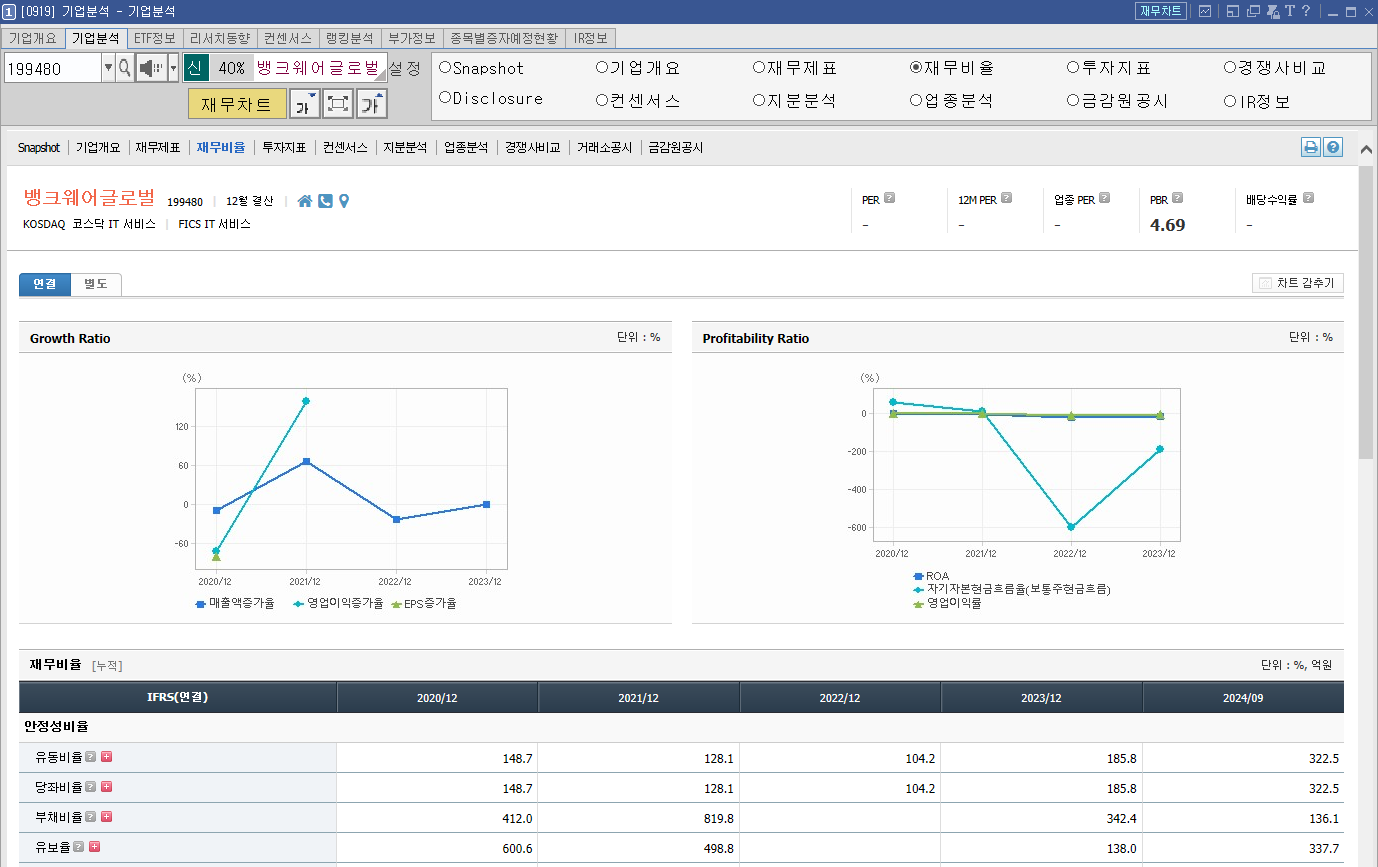
Task: Select the Disclosure radio button
Action: click(x=445, y=98)
